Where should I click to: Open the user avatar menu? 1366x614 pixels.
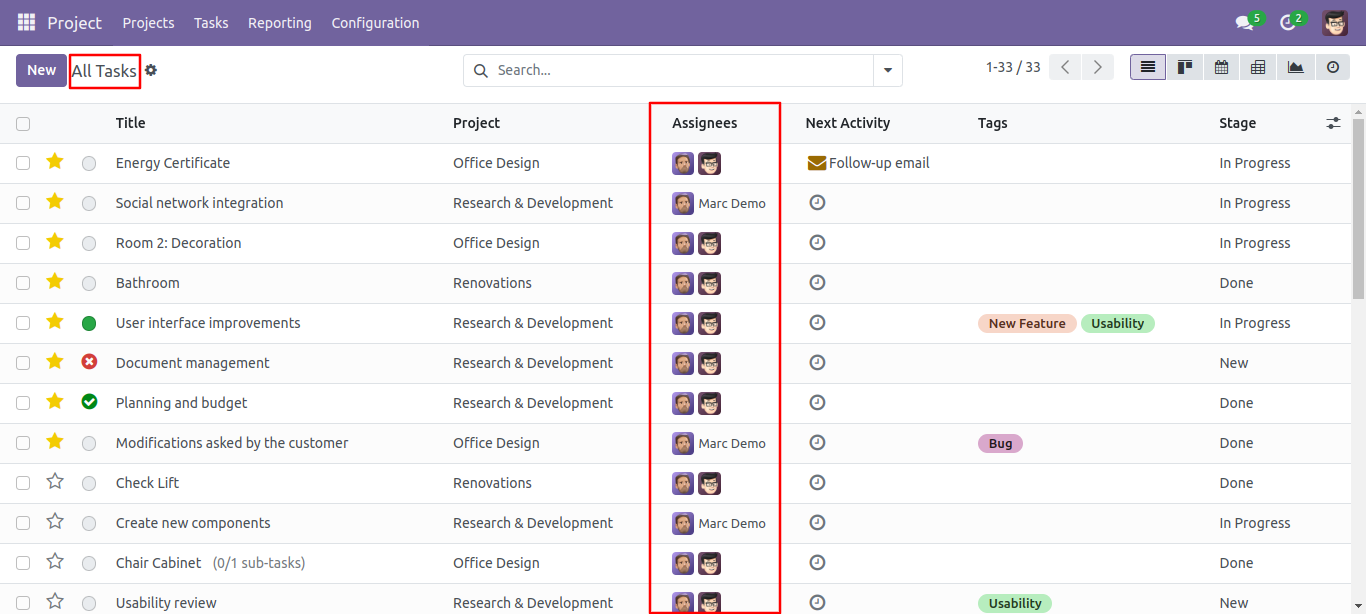coord(1335,22)
